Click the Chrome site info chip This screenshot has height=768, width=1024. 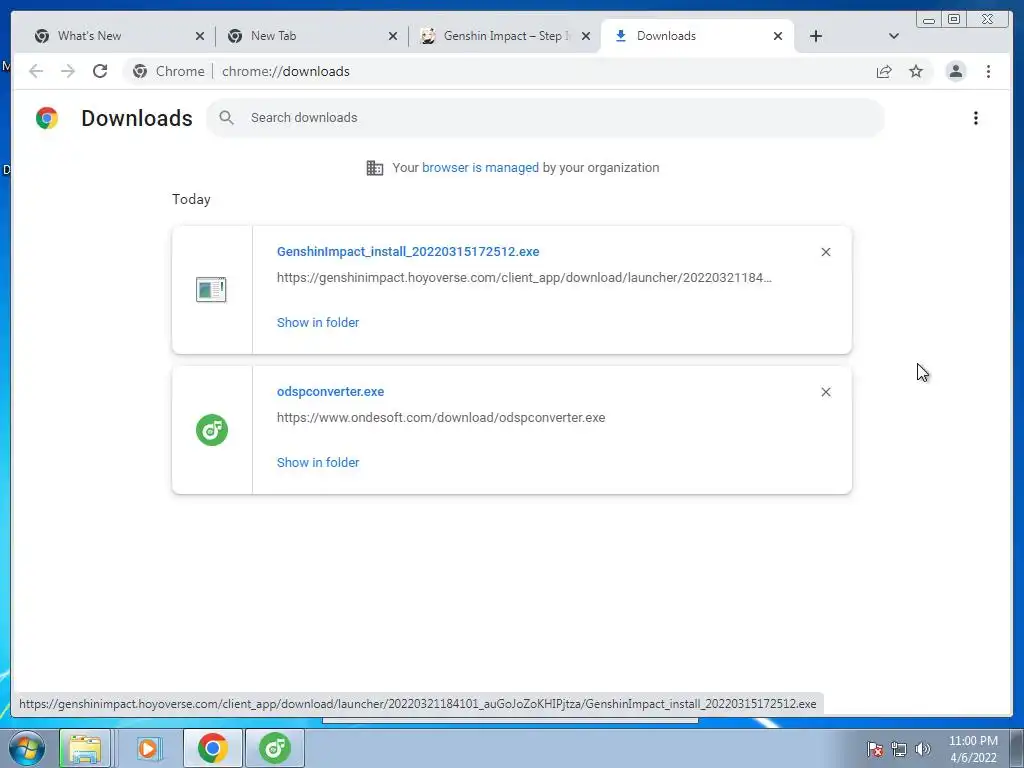168,71
